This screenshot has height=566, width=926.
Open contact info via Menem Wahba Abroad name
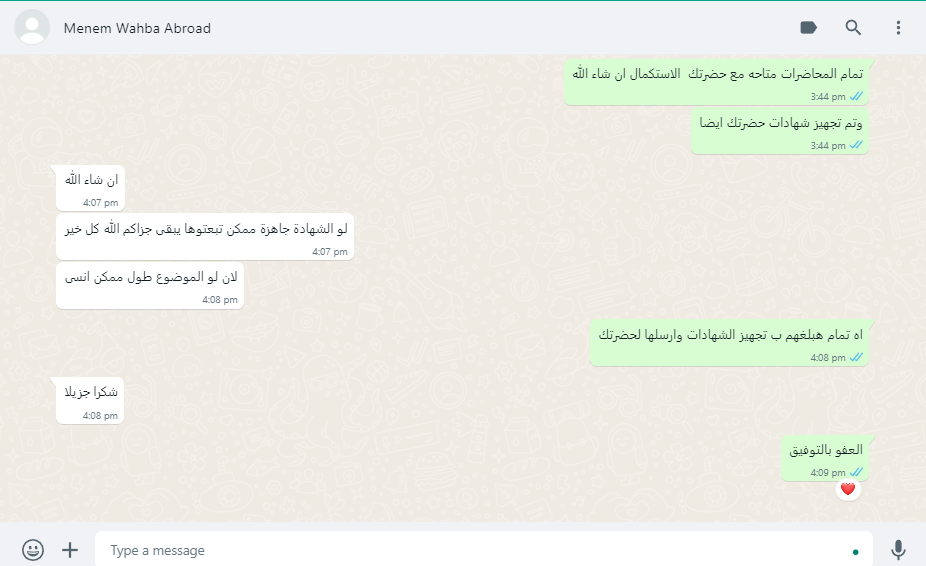tap(137, 28)
